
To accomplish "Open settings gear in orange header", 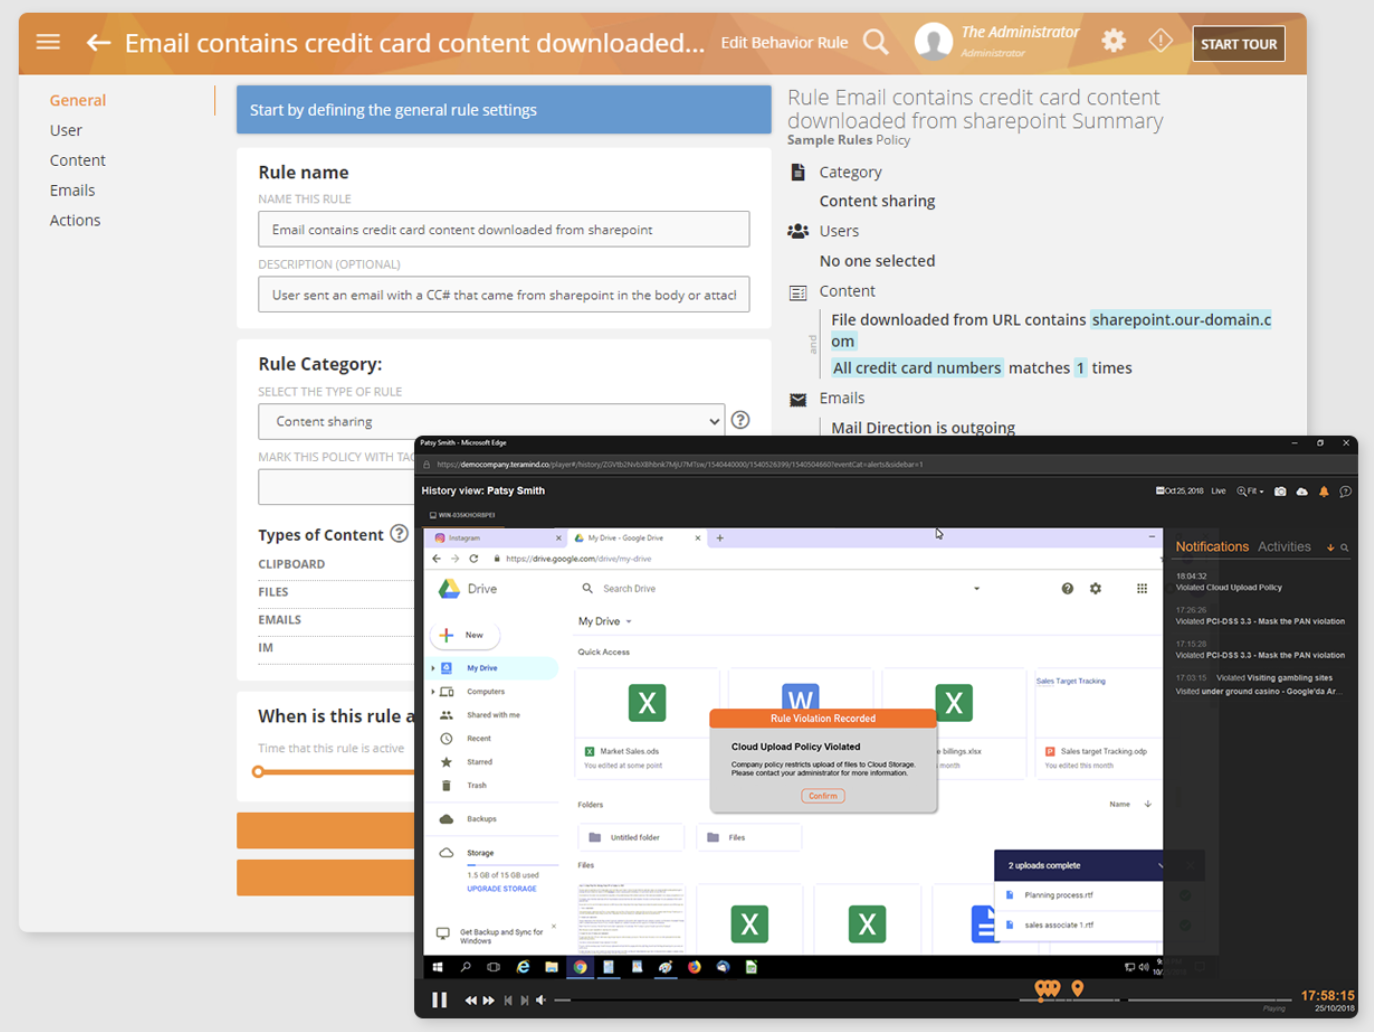I will point(1113,41).
